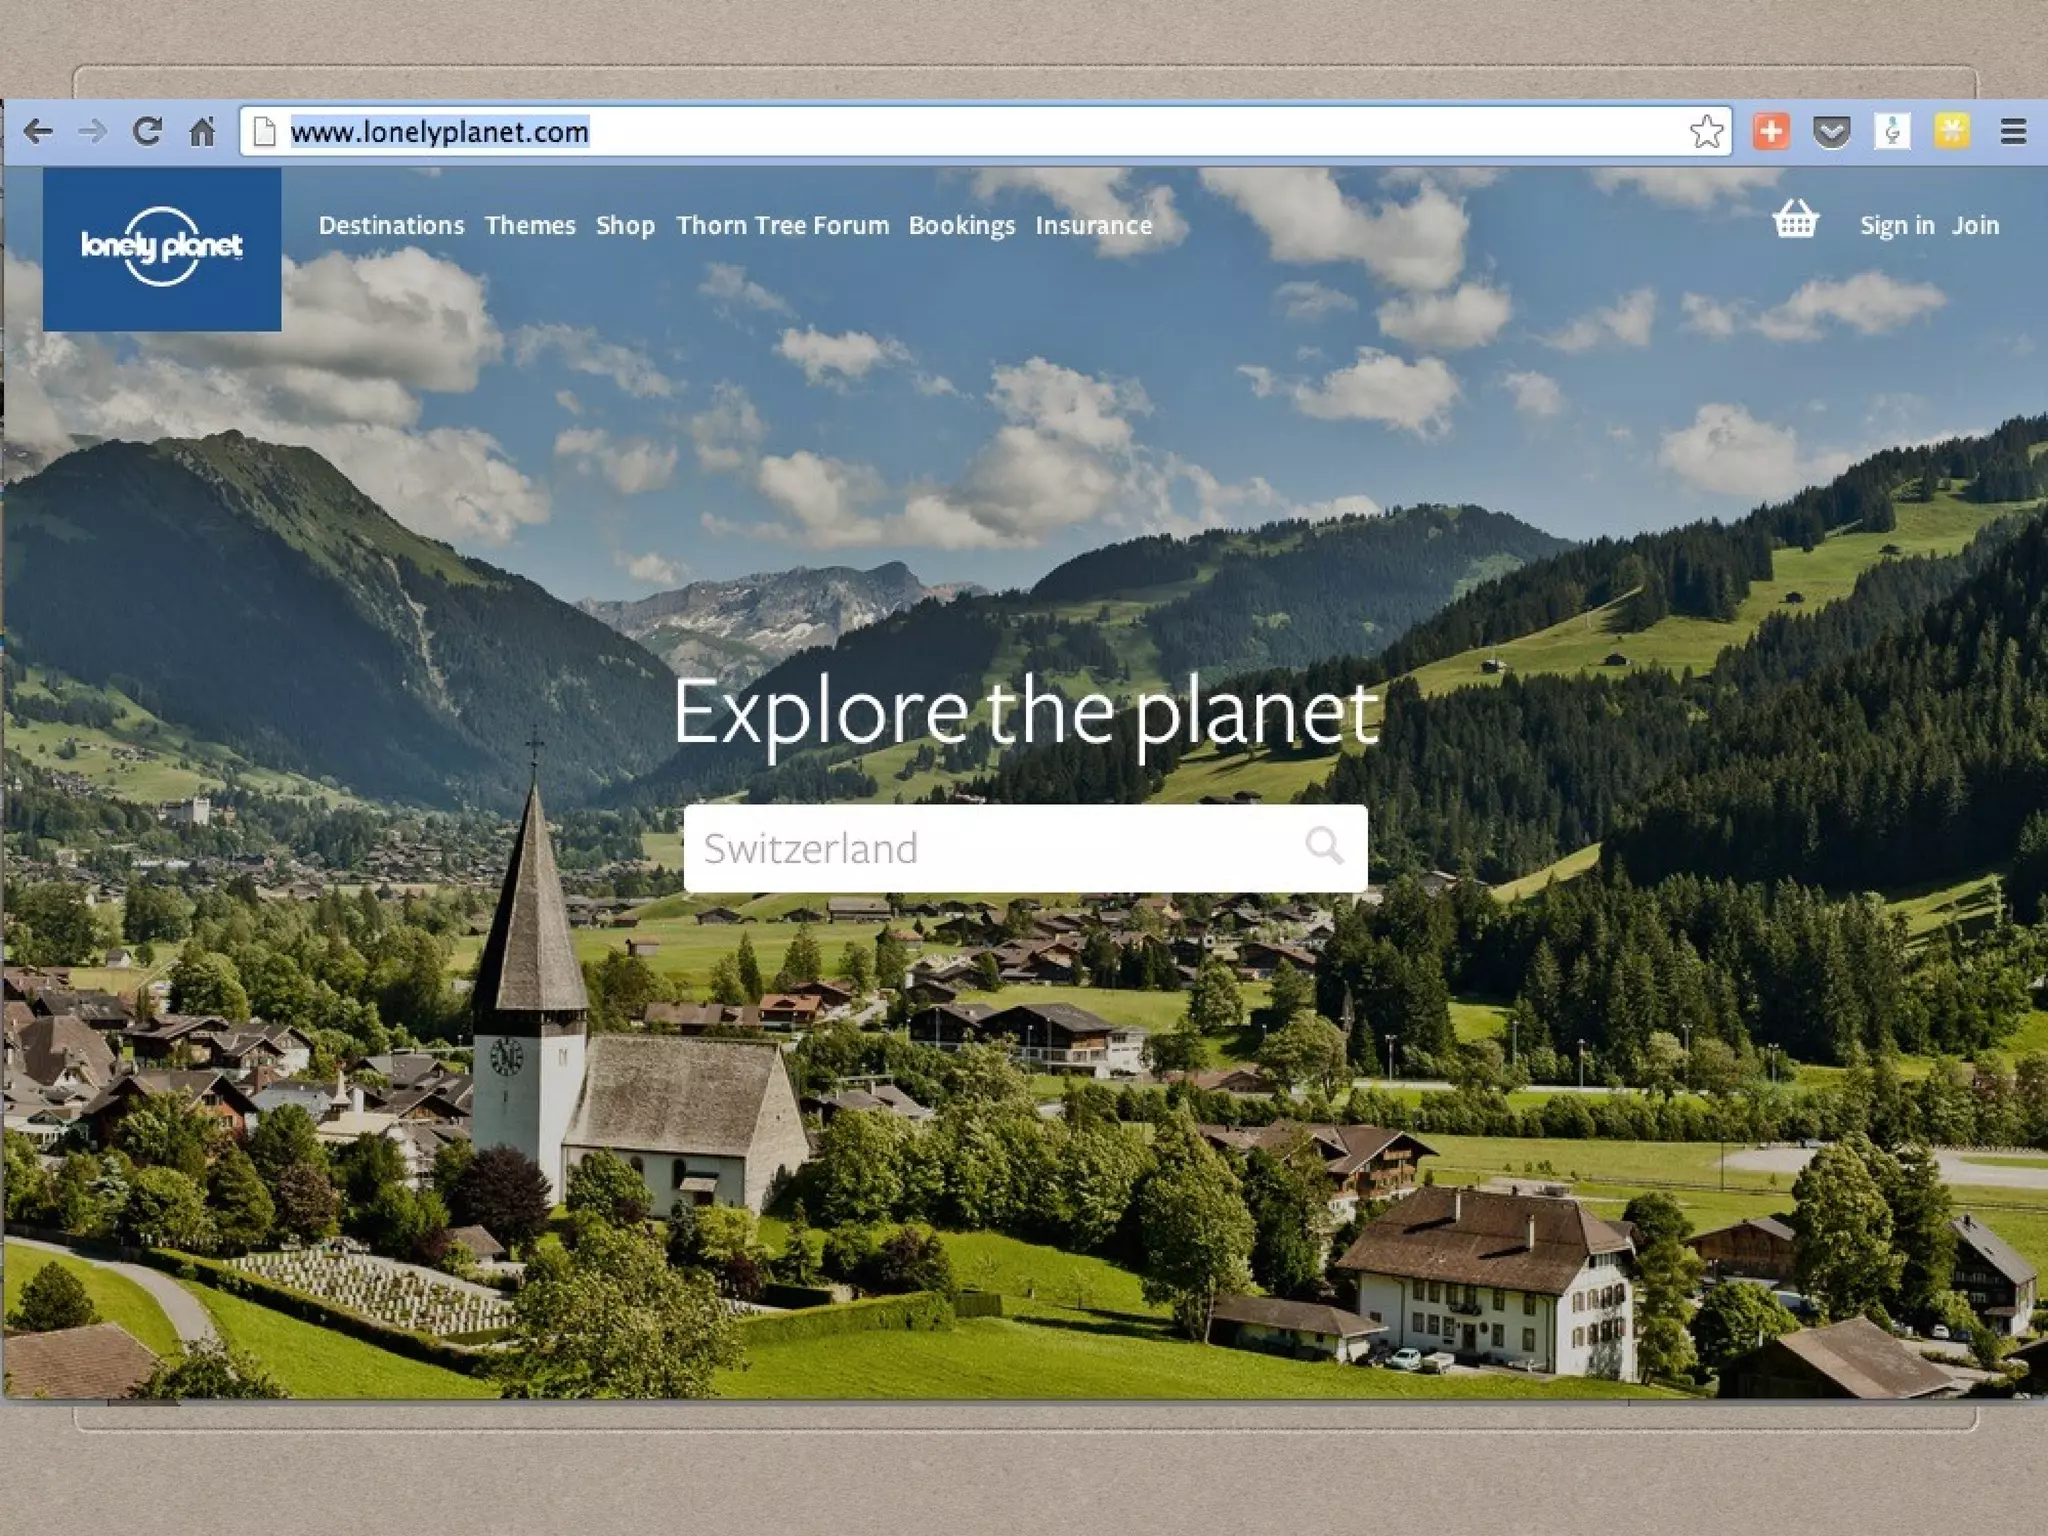Open the shopping basket icon

click(x=1795, y=220)
